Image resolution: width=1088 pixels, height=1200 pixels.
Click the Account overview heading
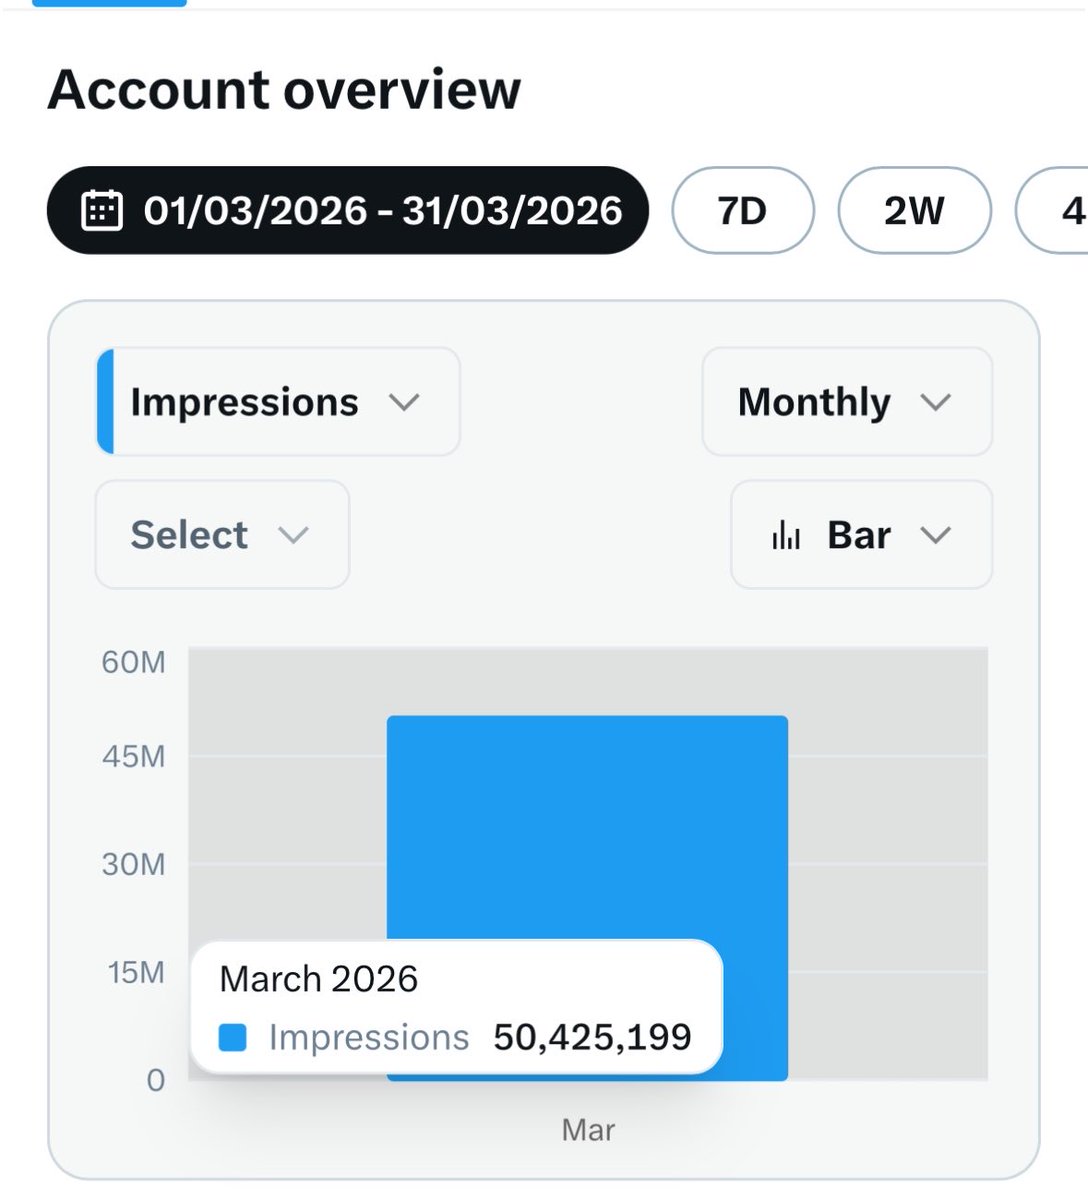tap(284, 89)
